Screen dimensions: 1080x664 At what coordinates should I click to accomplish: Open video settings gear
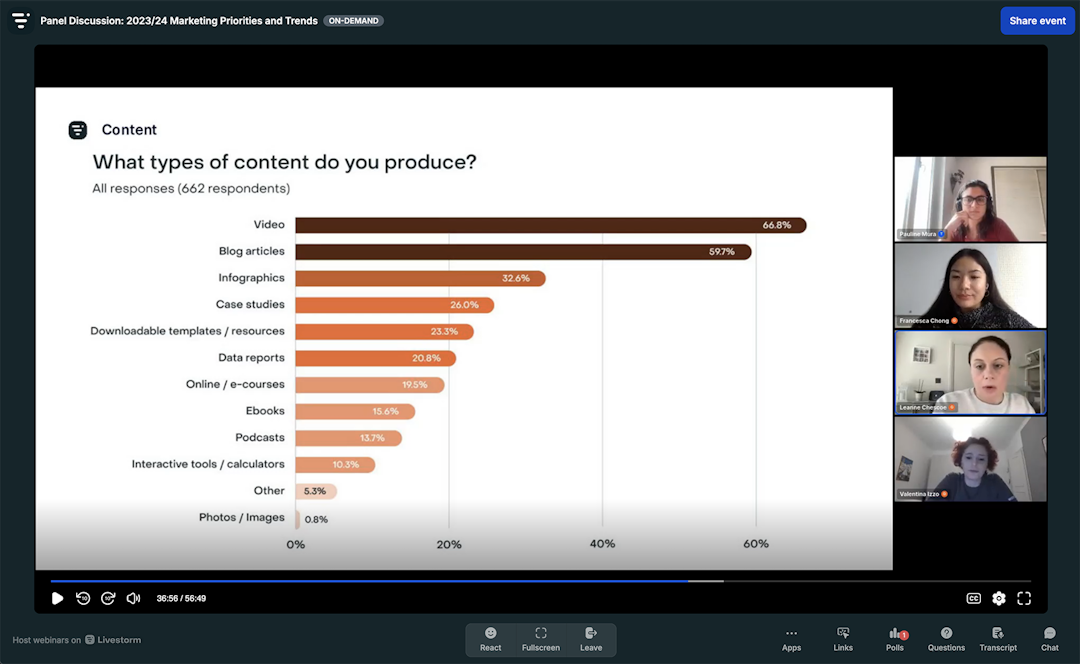click(x=999, y=599)
